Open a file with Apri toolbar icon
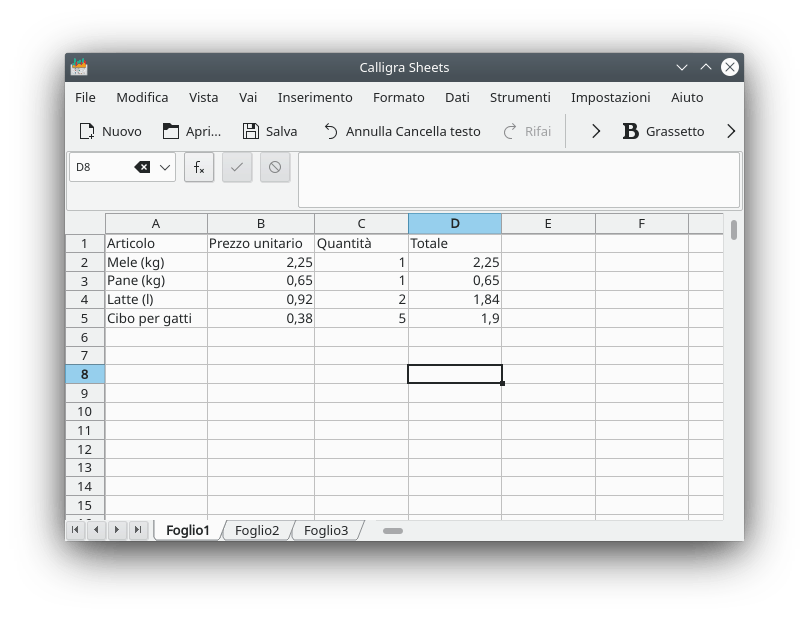This screenshot has width=809, height=618. click(x=171, y=131)
